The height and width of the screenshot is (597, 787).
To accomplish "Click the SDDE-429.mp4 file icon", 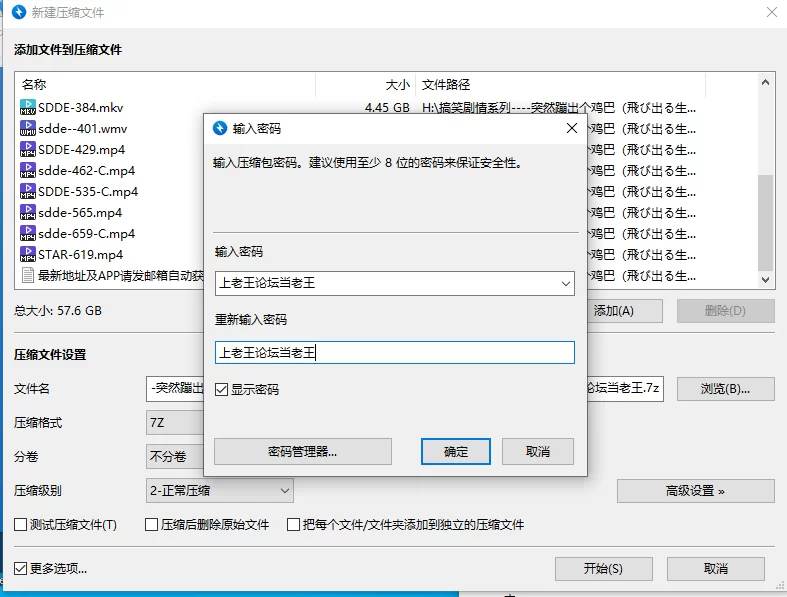I will coord(28,150).
